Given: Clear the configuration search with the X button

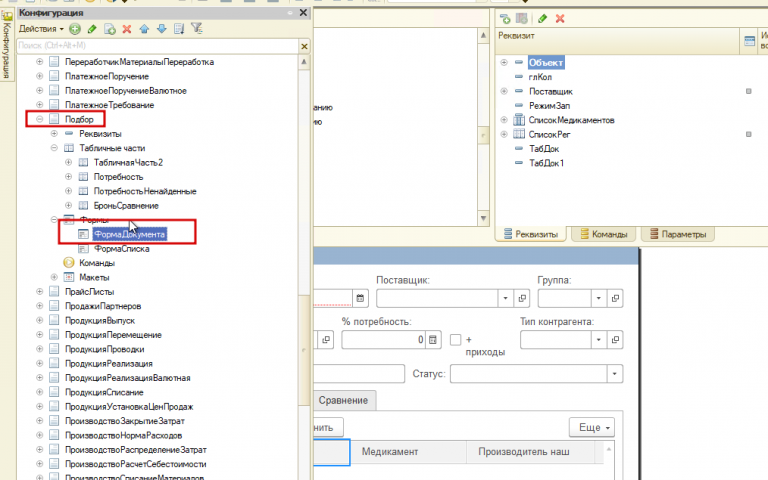Looking at the screenshot, I should click(x=304, y=46).
